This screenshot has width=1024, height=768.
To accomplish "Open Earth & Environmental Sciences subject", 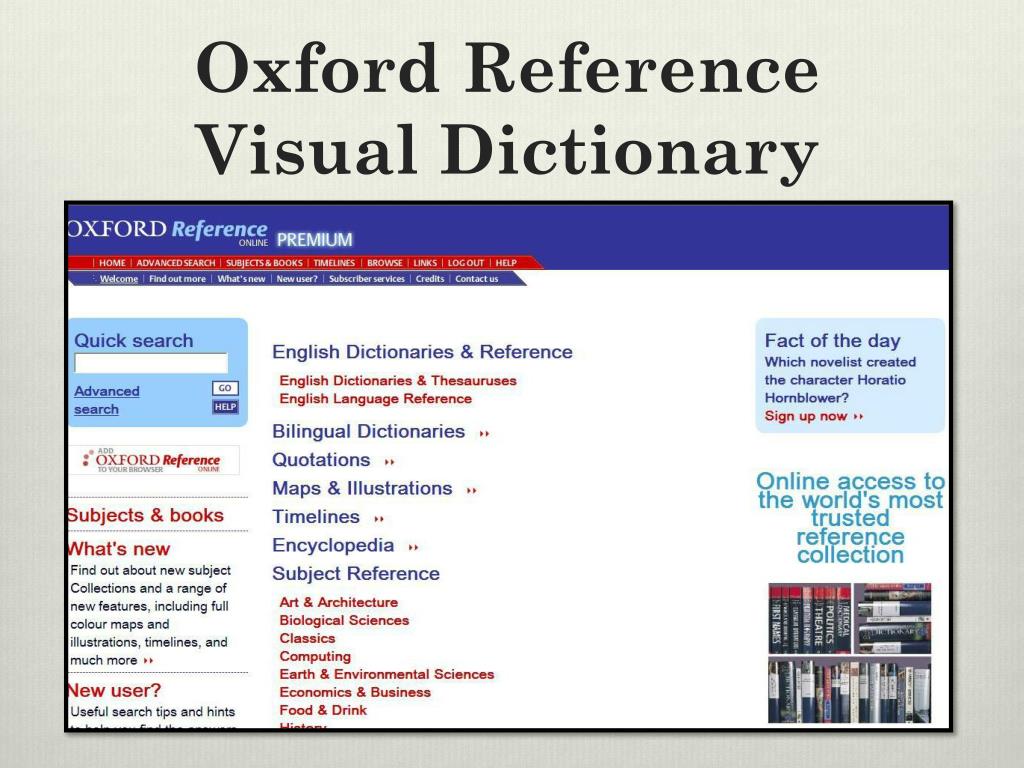I will tap(387, 674).
